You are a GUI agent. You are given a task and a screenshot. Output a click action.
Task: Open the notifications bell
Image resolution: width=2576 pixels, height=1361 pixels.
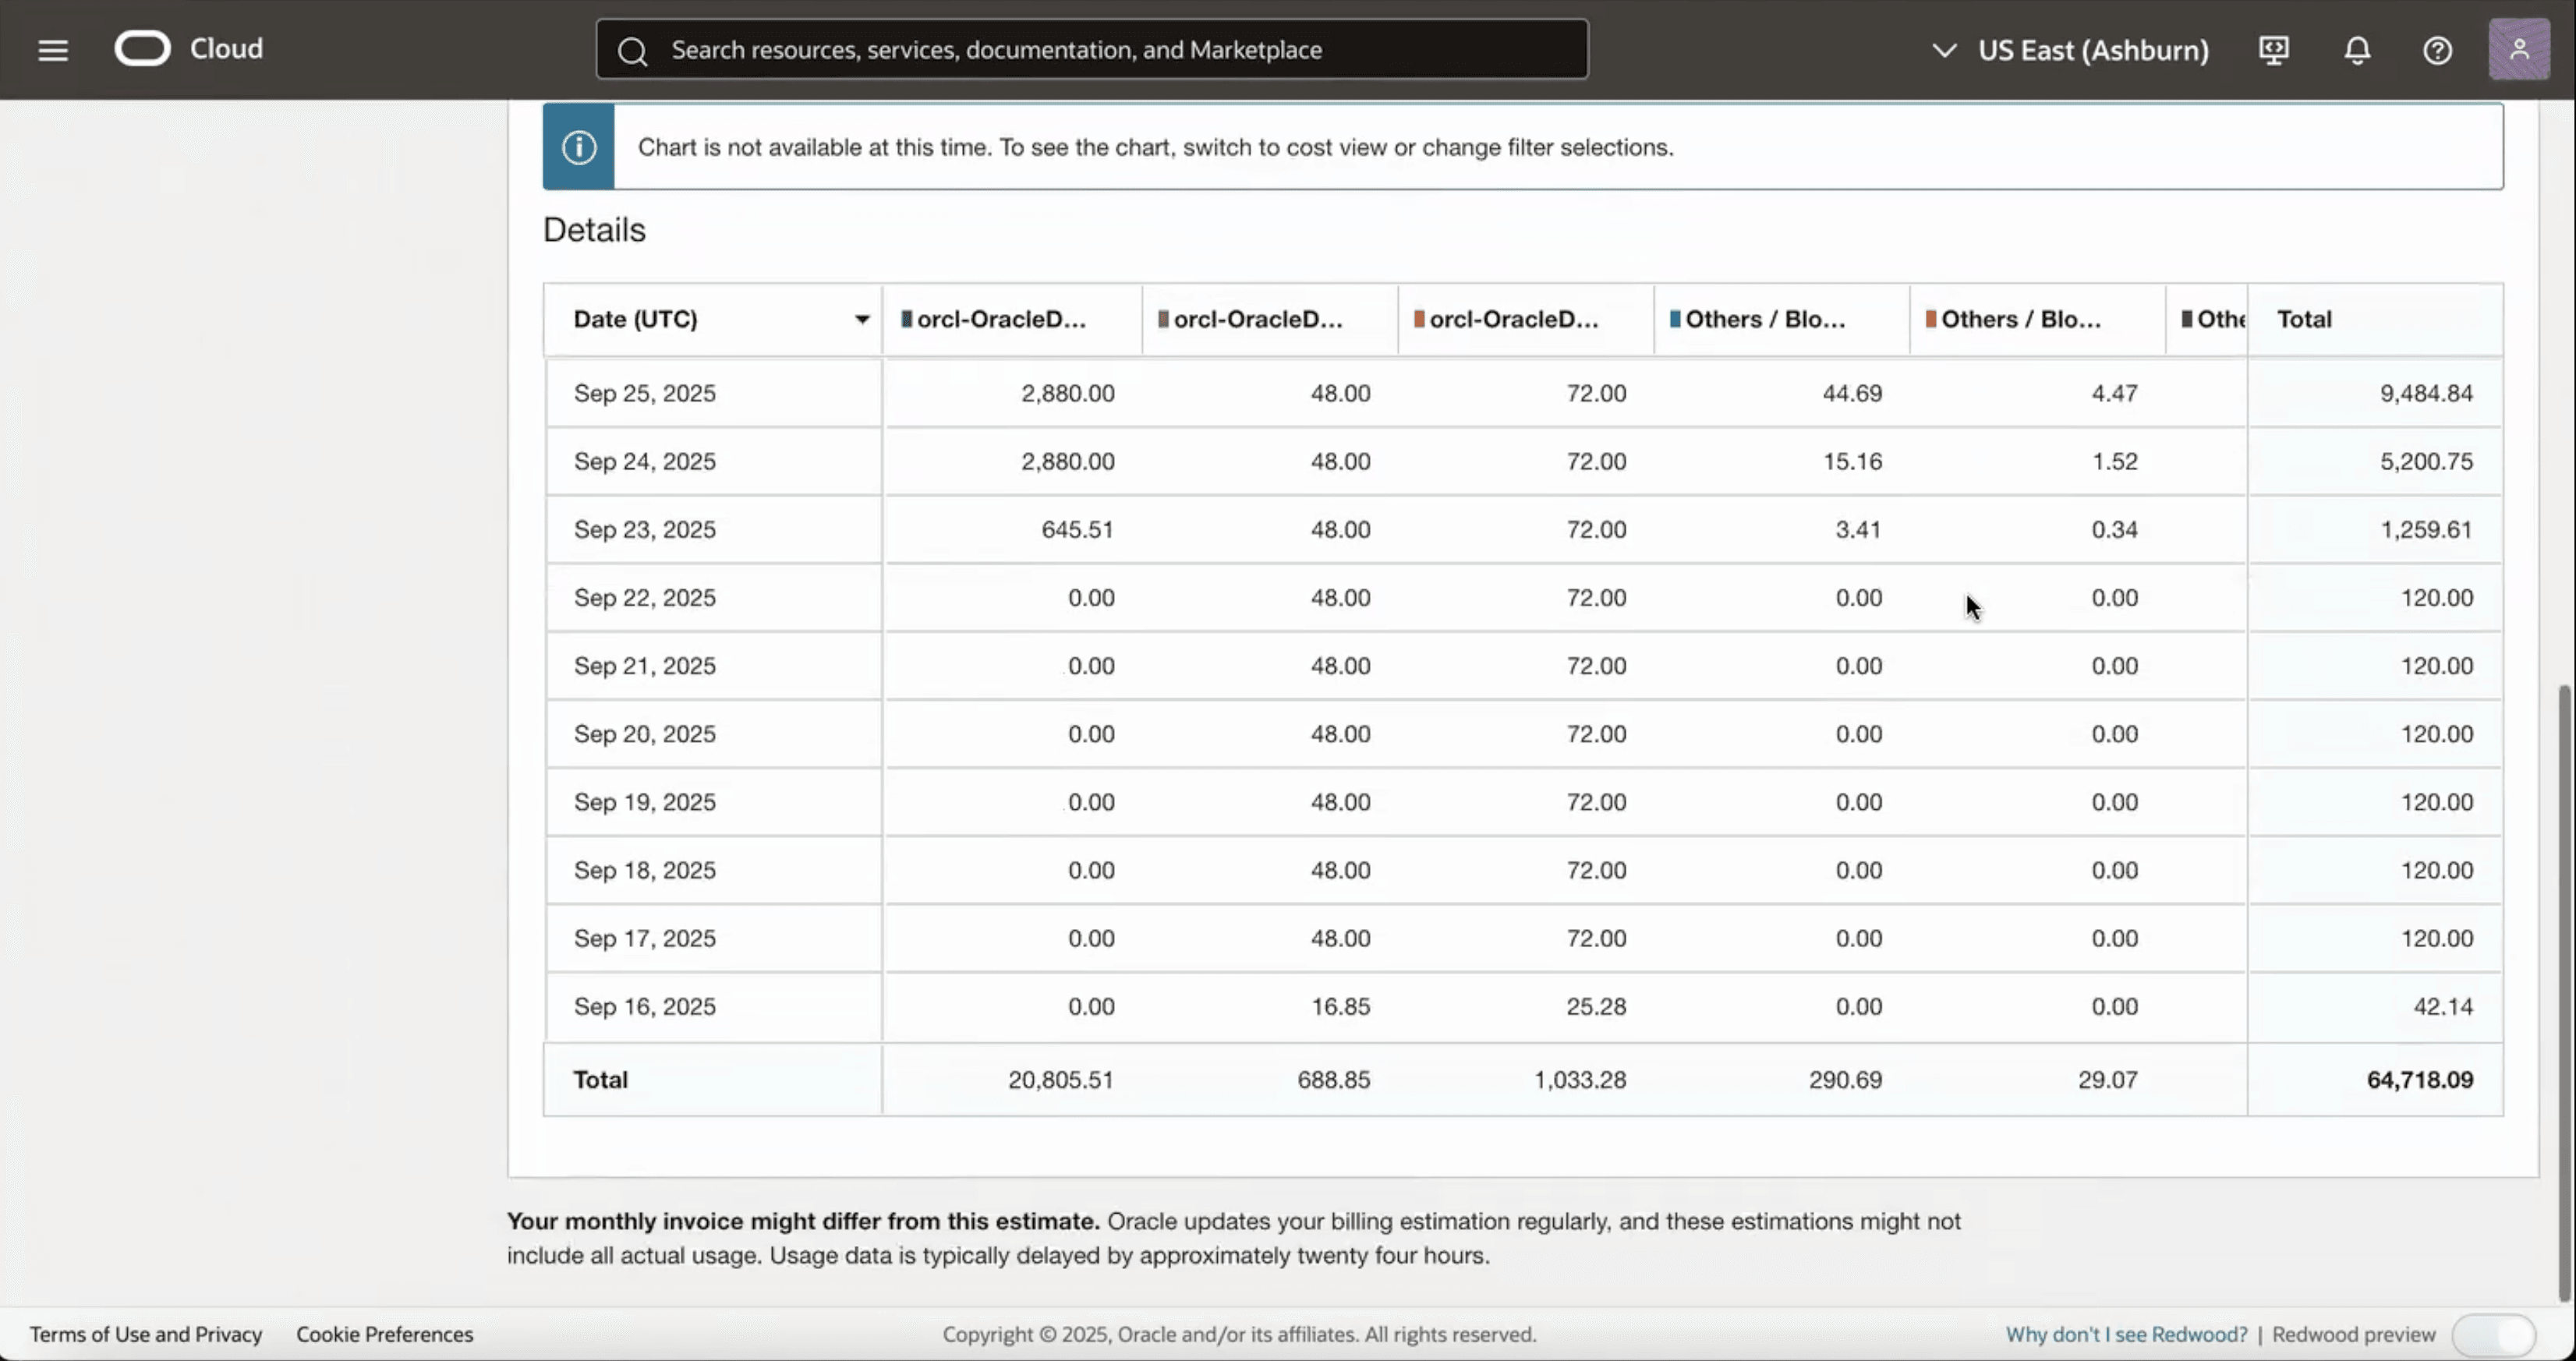[x=2356, y=49]
